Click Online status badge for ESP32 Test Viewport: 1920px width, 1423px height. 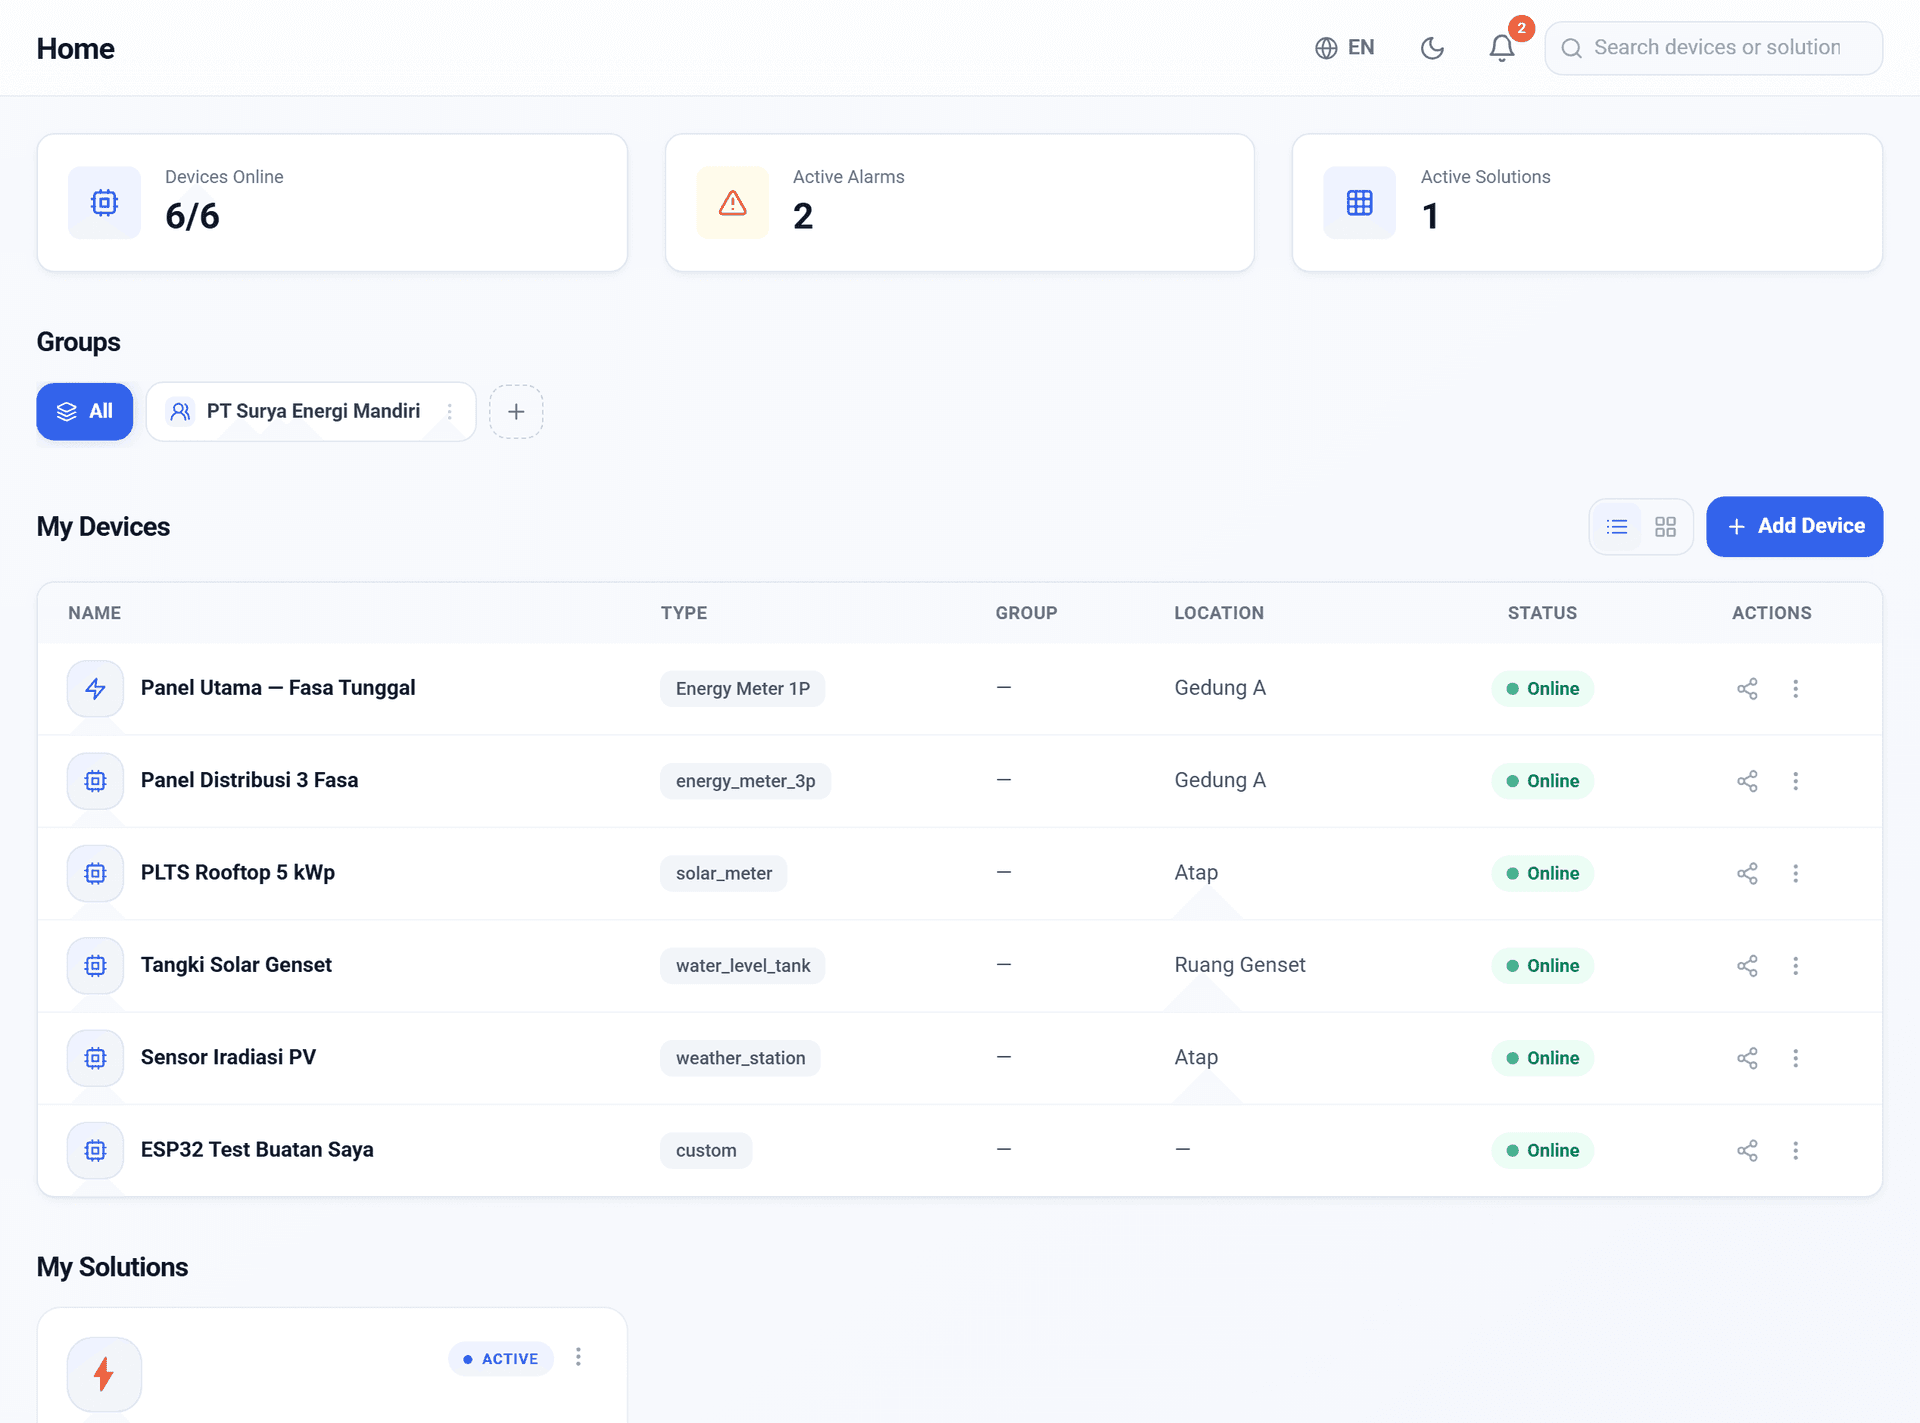click(x=1542, y=1151)
